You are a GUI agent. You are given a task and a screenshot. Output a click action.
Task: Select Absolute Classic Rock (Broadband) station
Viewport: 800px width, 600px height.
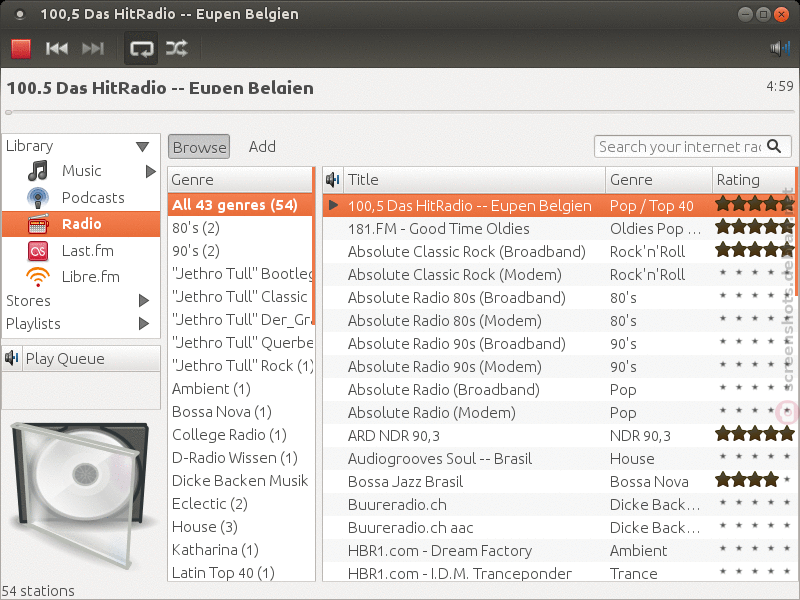pos(559,252)
